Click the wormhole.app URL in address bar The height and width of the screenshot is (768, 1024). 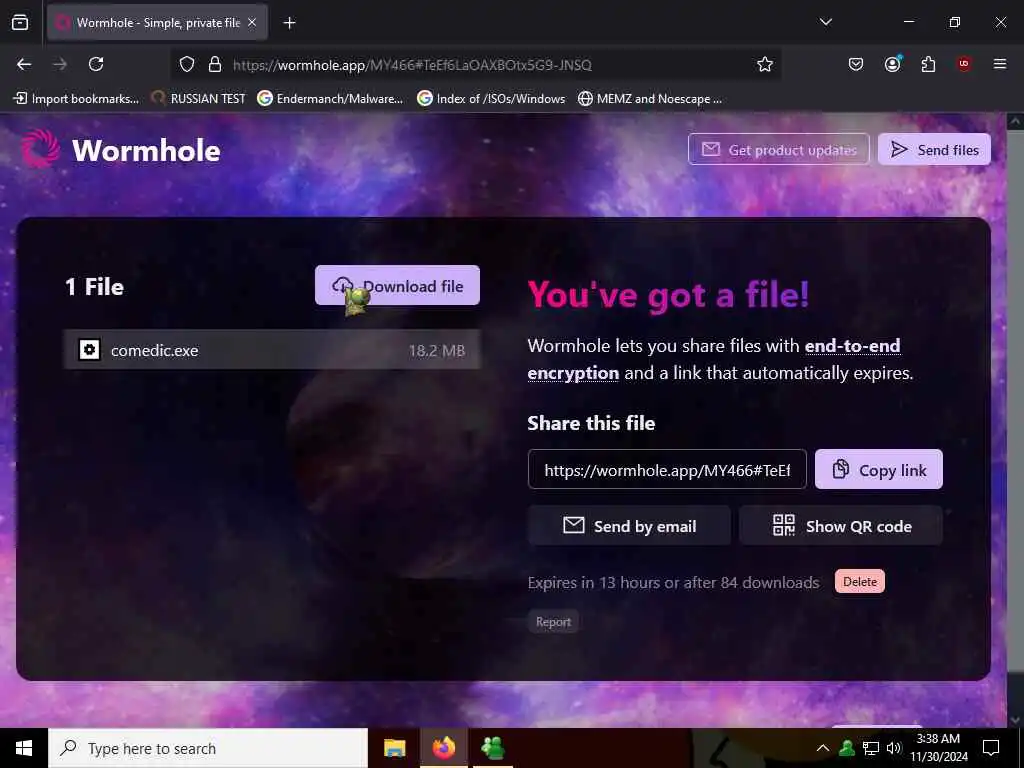pyautogui.click(x=412, y=65)
